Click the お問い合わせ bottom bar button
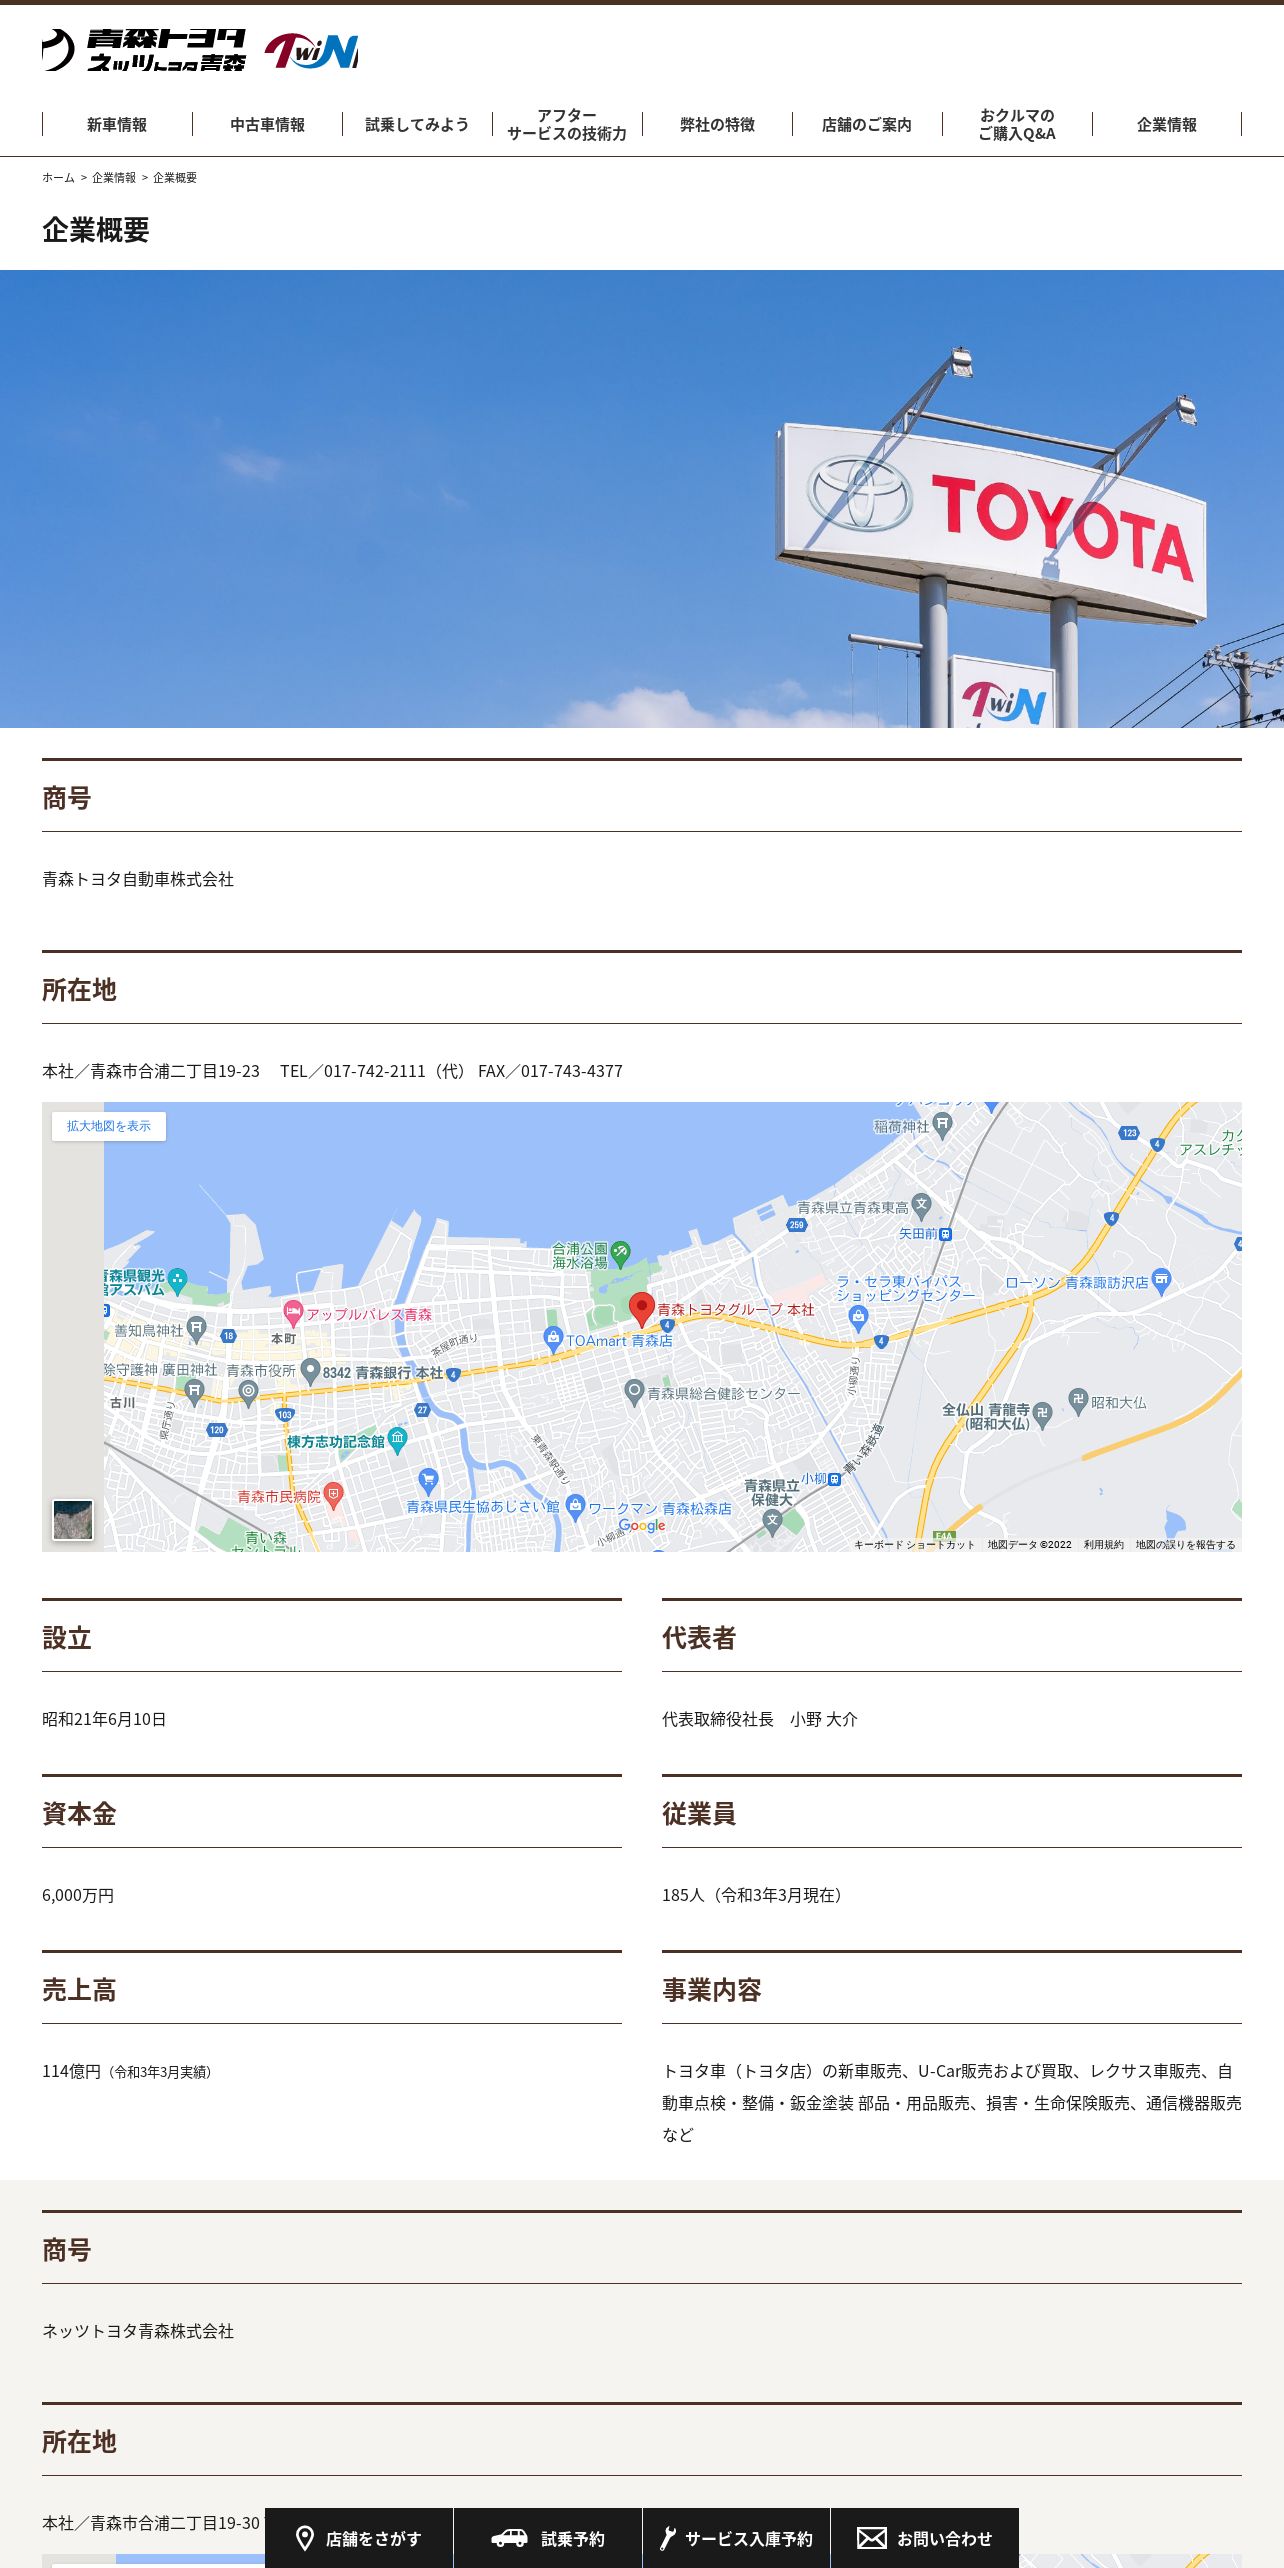The height and width of the screenshot is (2568, 1284). point(925,2538)
